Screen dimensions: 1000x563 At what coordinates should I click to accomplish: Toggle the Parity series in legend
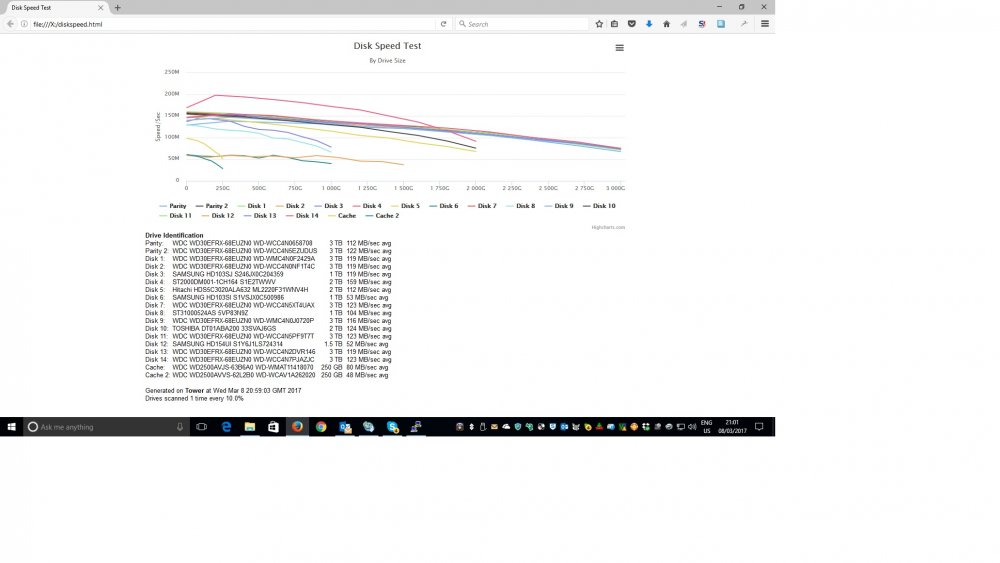tap(173, 206)
